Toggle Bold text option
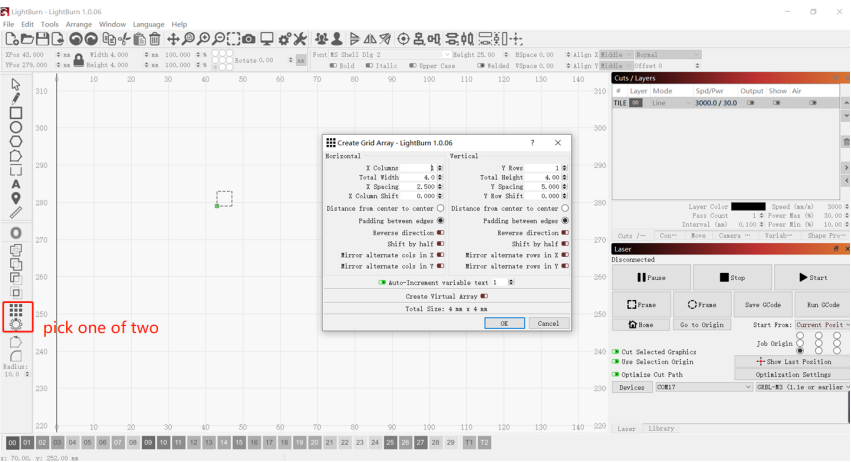Screen dimensions: 851x462 [x=333, y=66]
